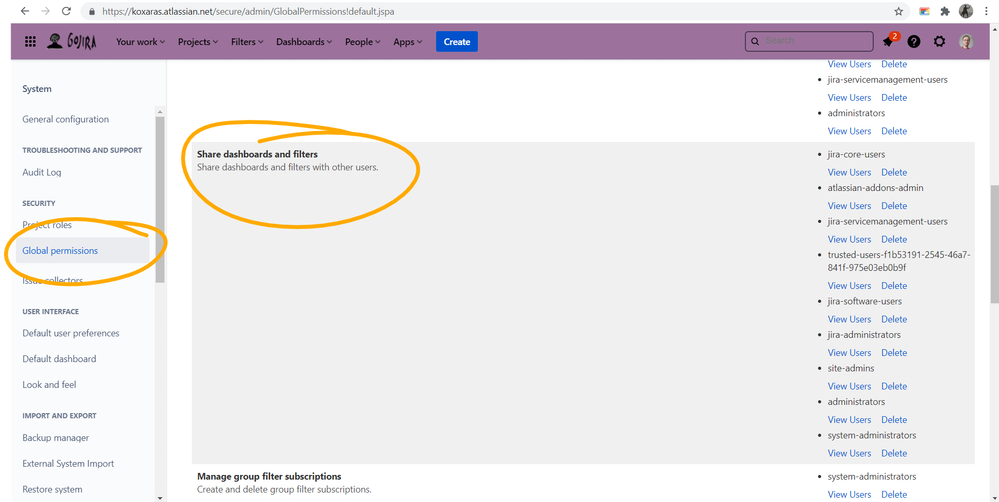
Task: Open External System Import in sidebar
Action: 68,463
